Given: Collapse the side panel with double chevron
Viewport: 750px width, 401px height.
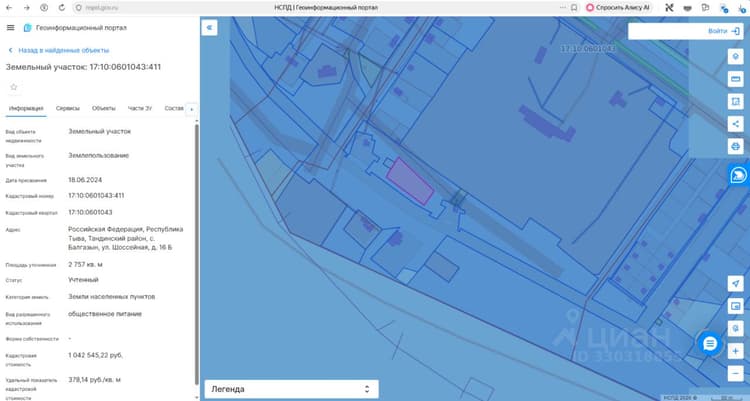Looking at the screenshot, I should [209, 28].
